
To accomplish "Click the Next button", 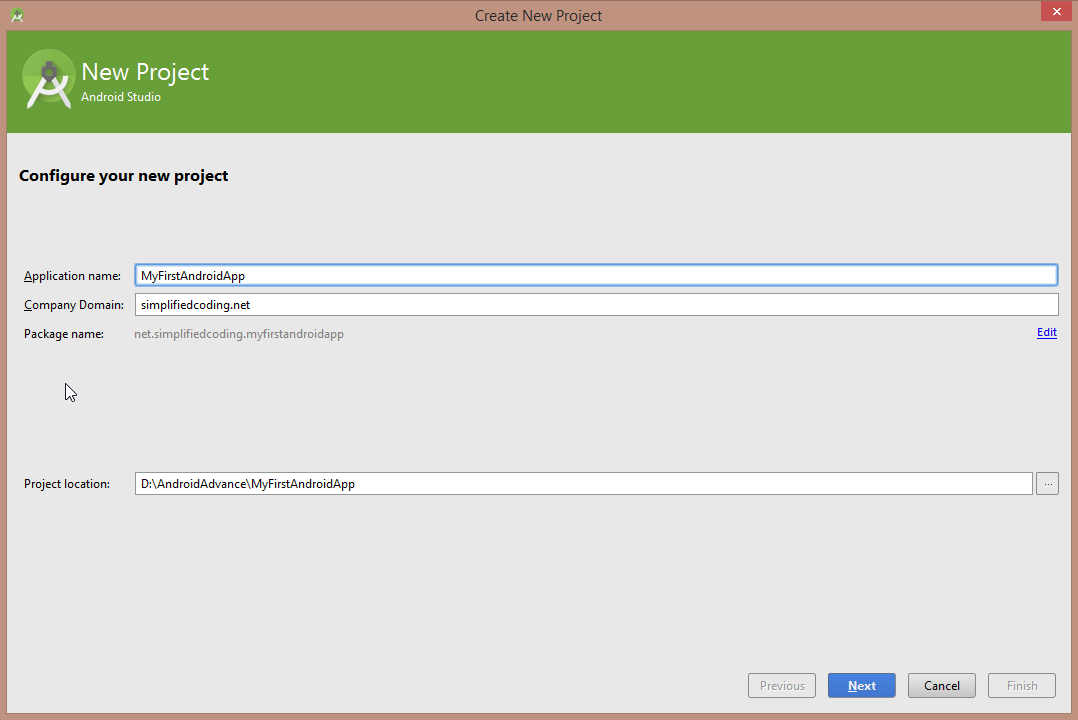I will [x=861, y=686].
